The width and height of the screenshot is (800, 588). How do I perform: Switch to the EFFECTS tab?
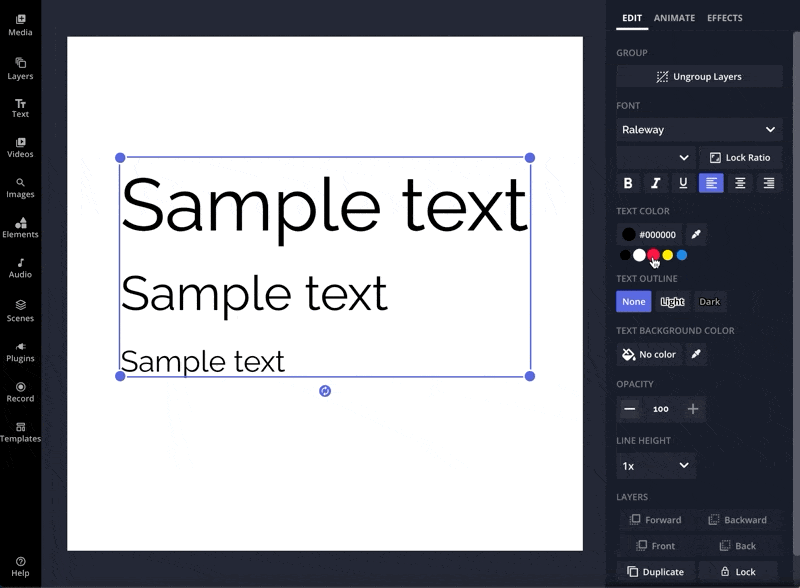click(x=724, y=18)
